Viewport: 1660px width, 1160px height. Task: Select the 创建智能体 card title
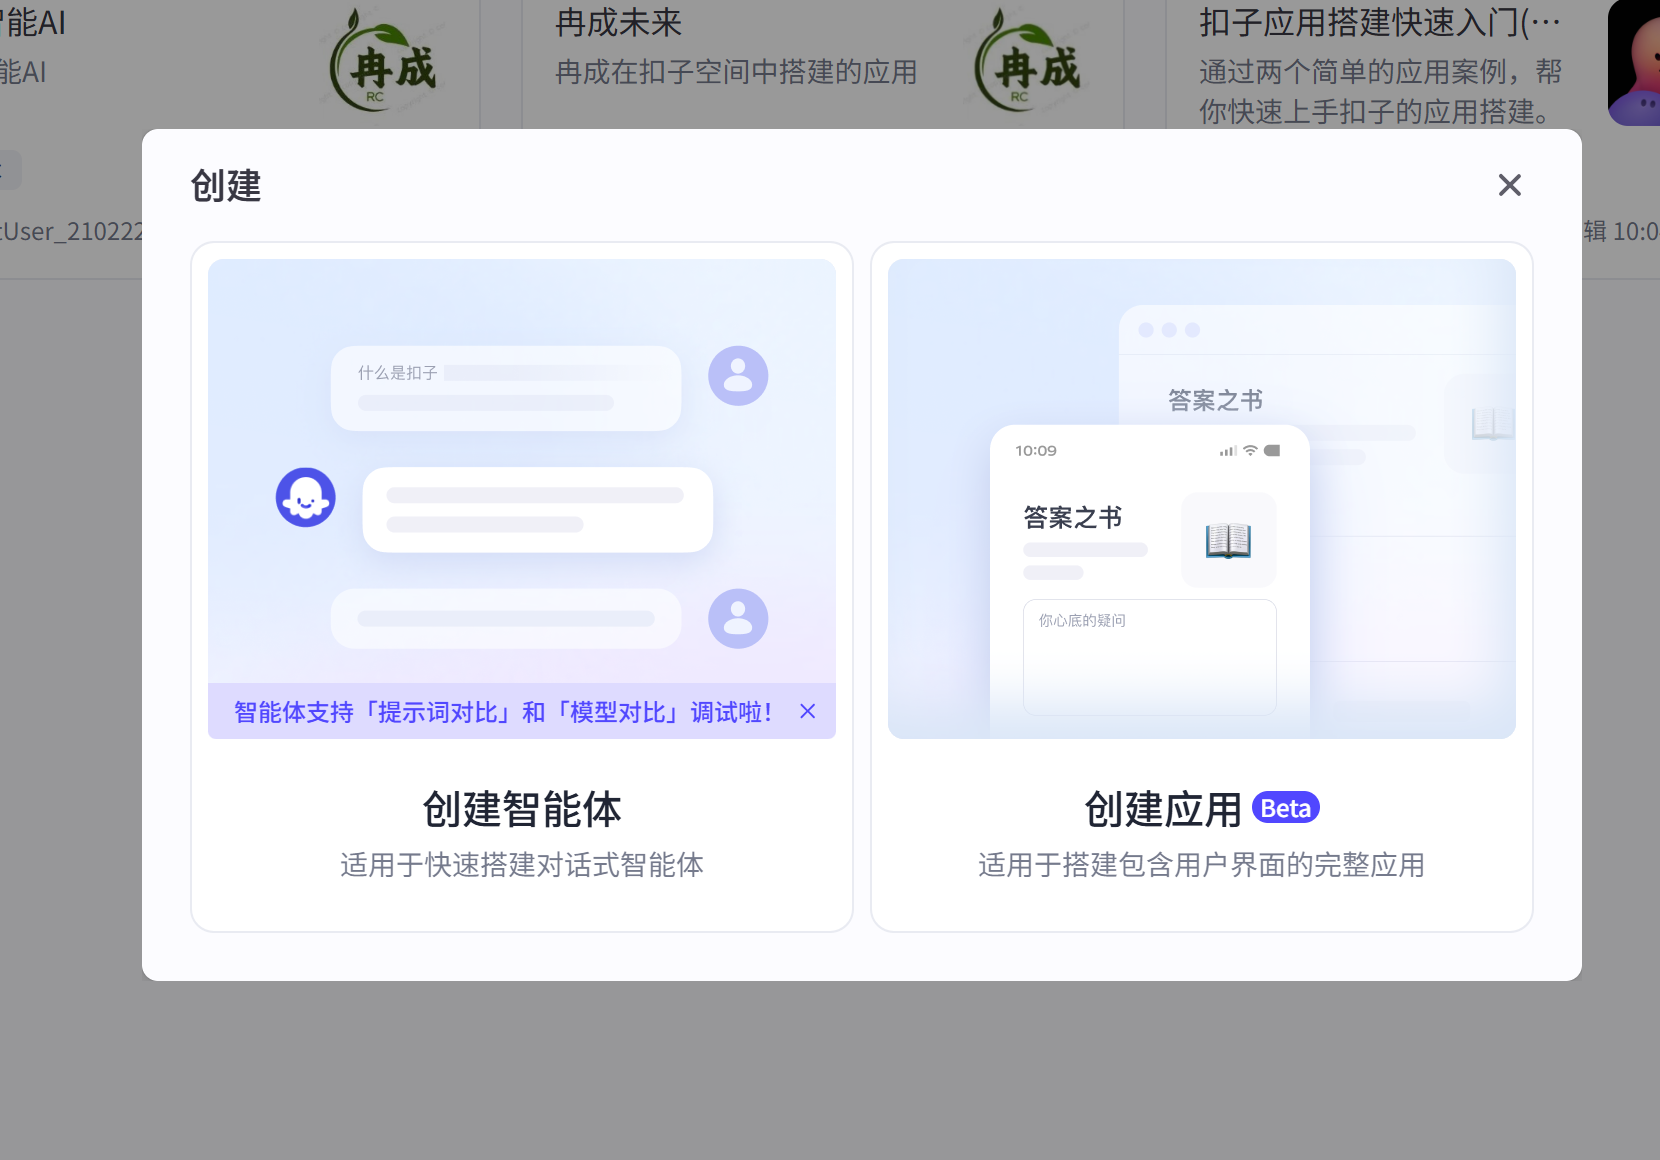(522, 809)
